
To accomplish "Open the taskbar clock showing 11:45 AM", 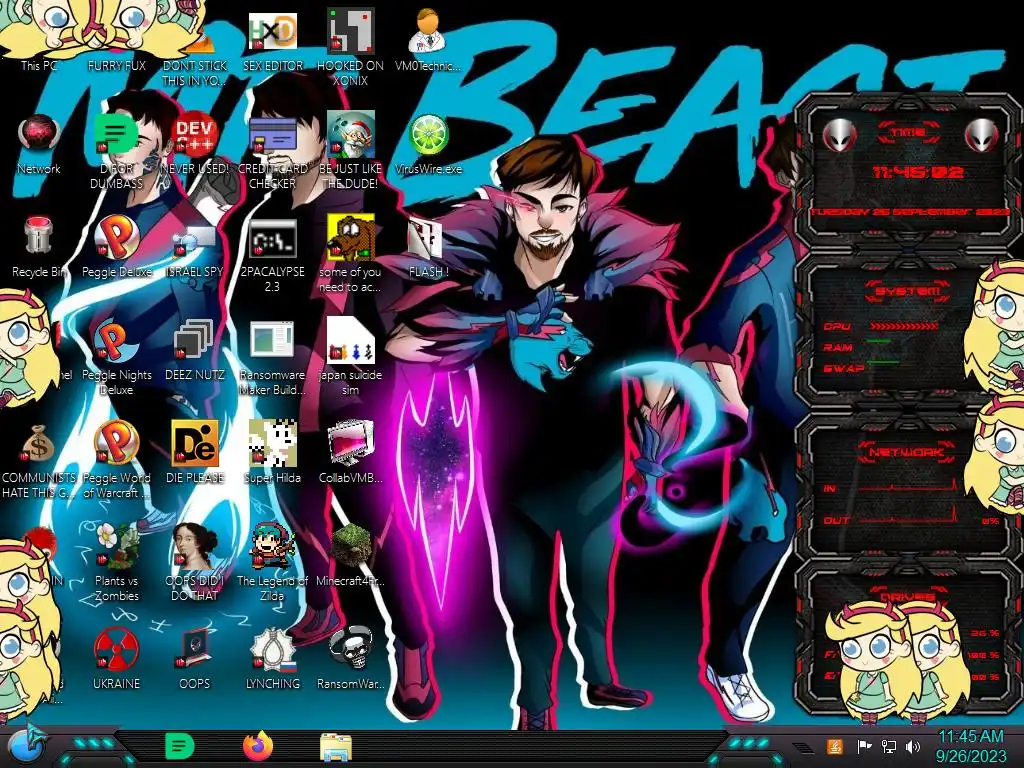I will (971, 746).
